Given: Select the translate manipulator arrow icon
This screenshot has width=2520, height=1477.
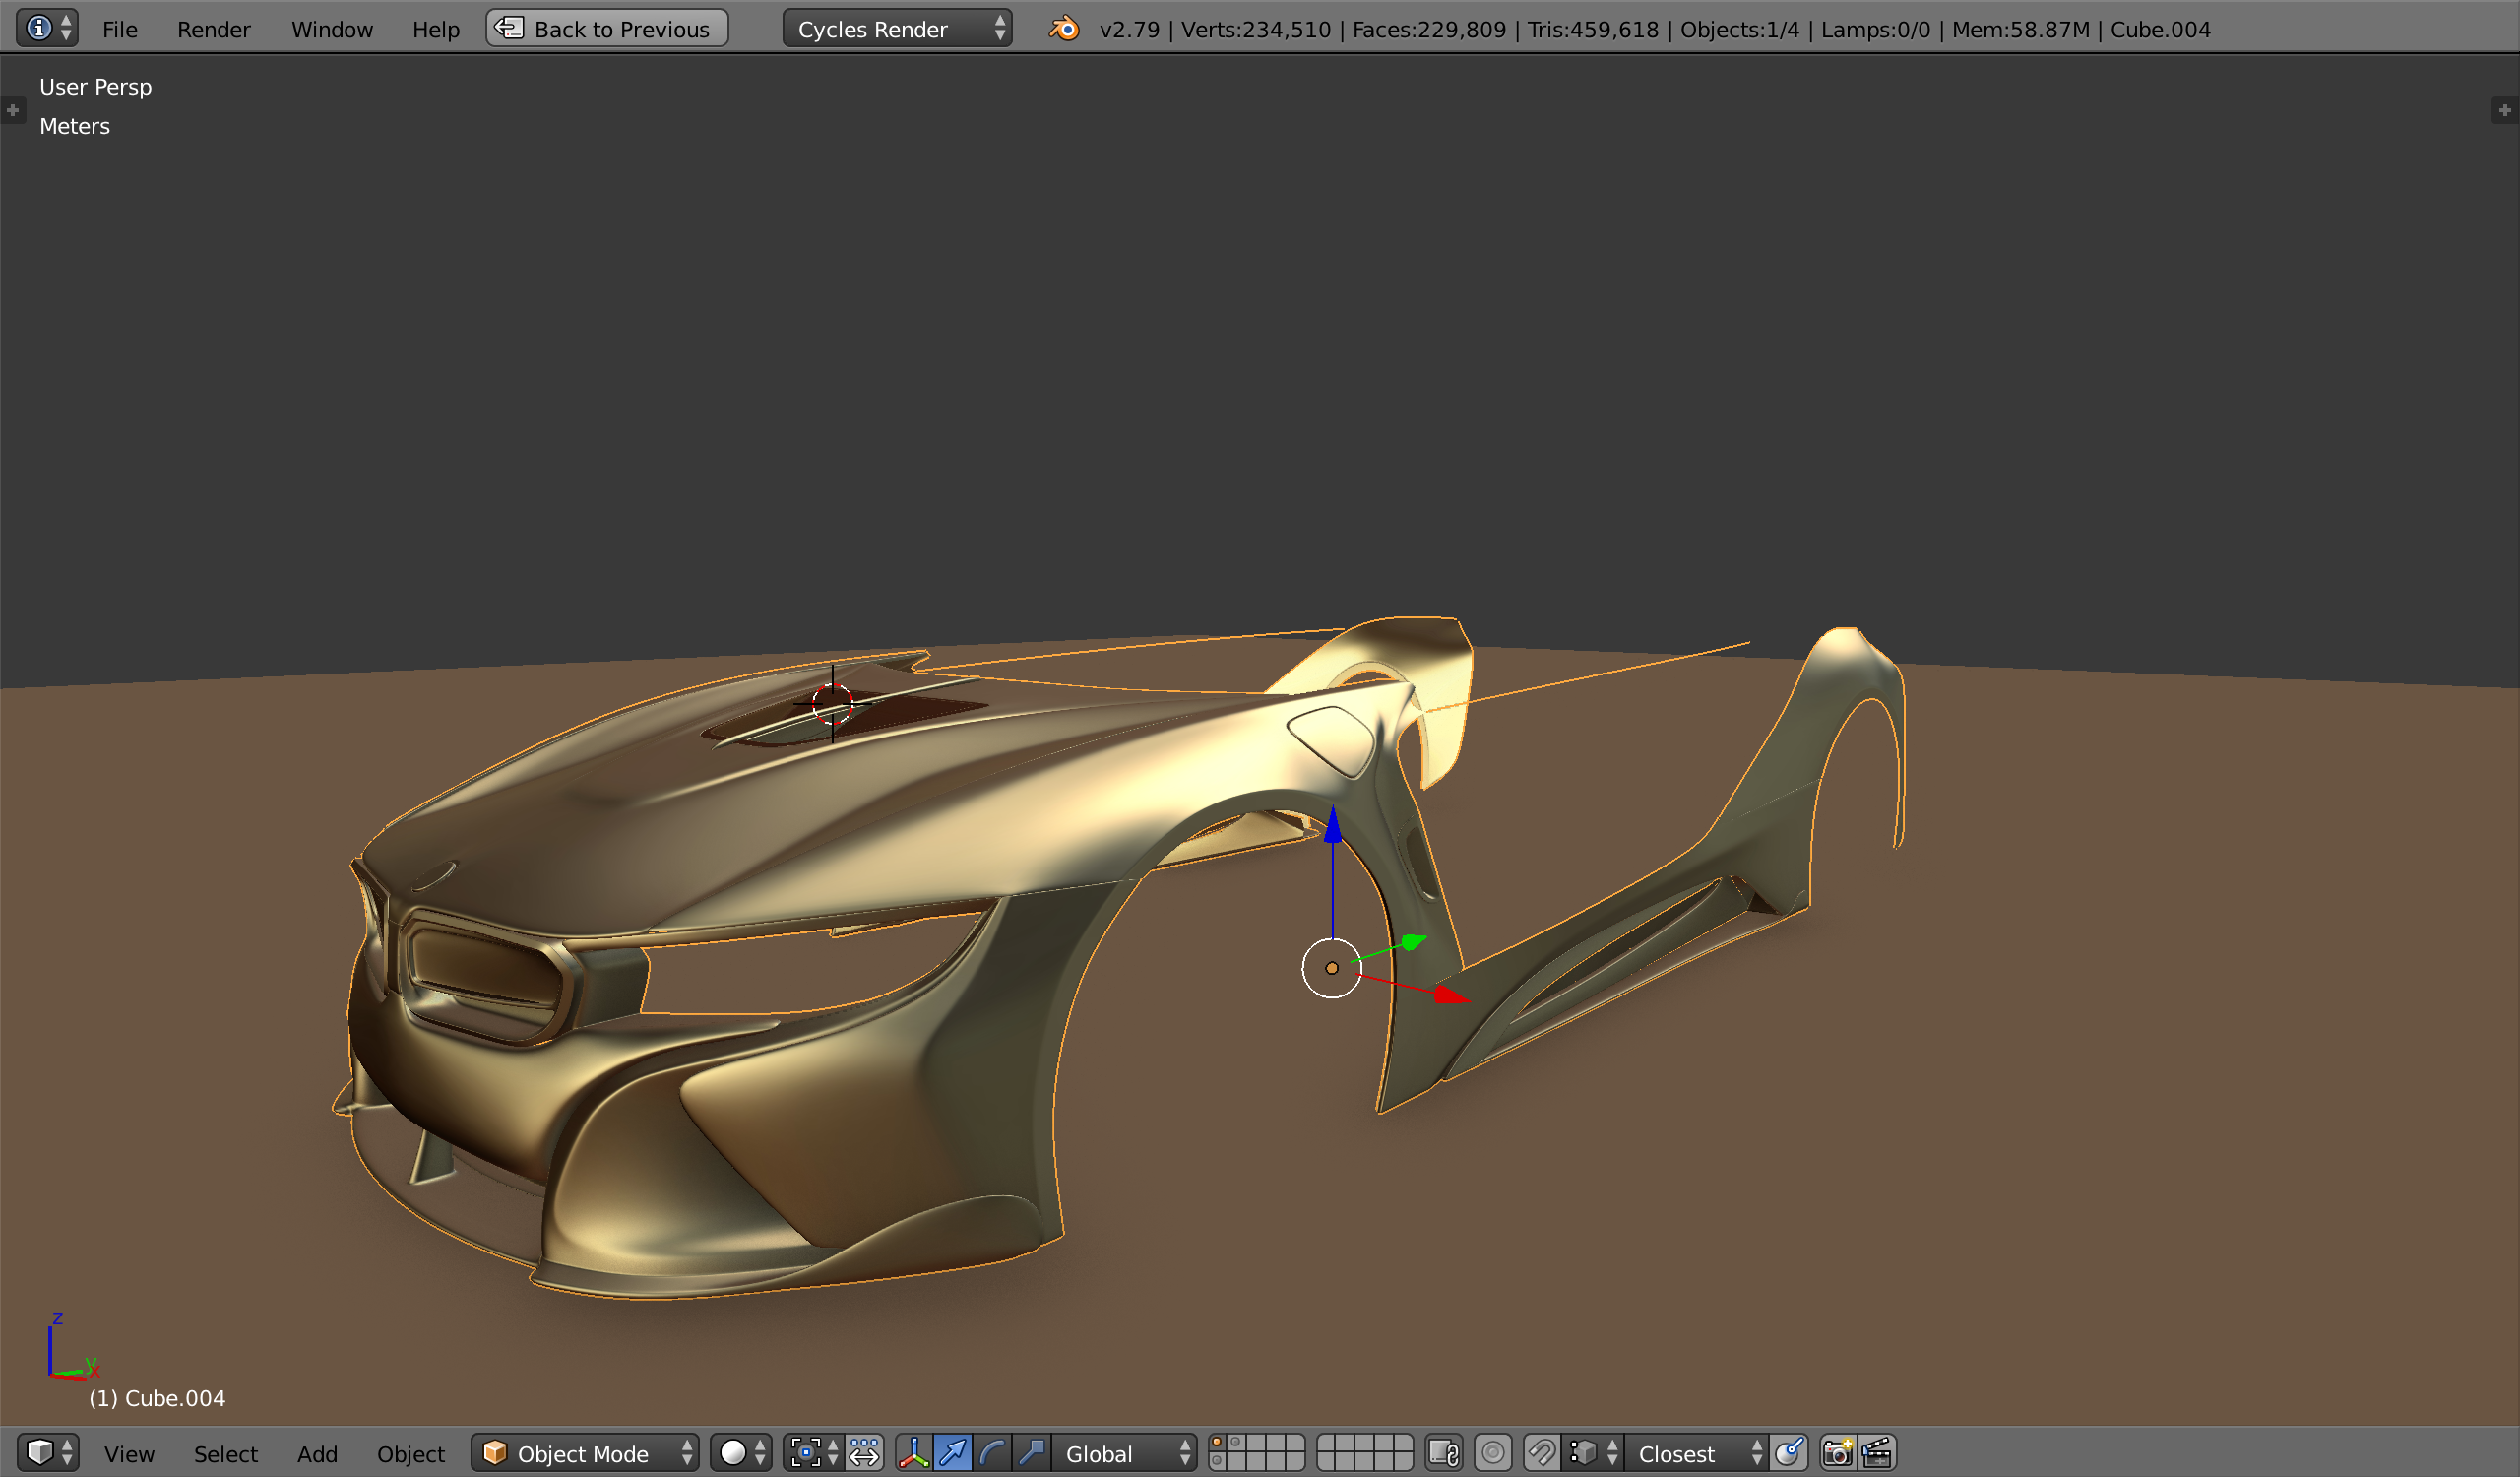Looking at the screenshot, I should coord(953,1453).
